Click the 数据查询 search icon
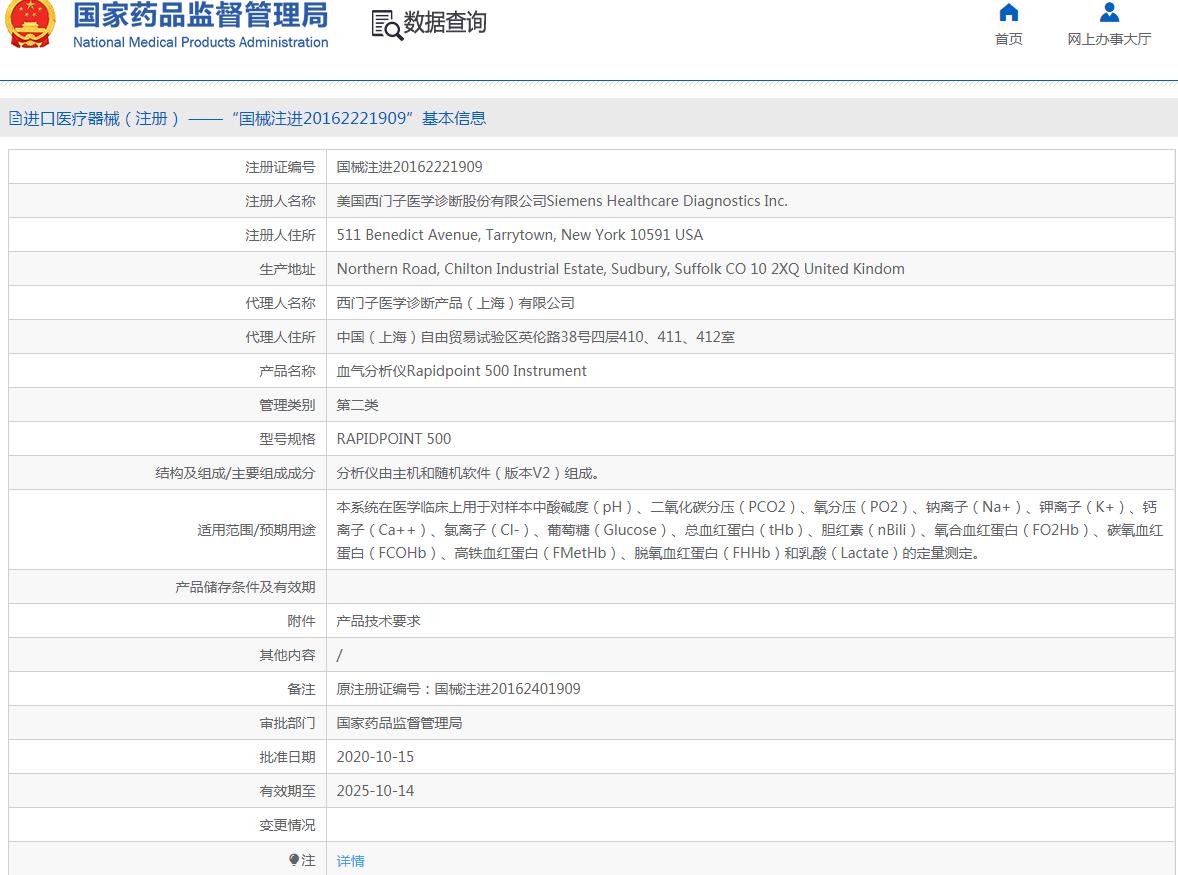This screenshot has width=1178, height=875. [387, 25]
